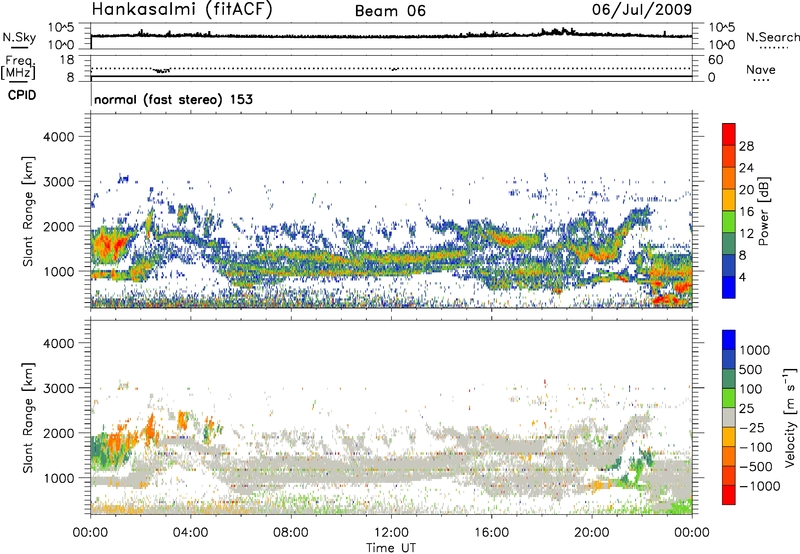
Task: Click the 'N.Sky' legend label
Action: (x=19, y=37)
